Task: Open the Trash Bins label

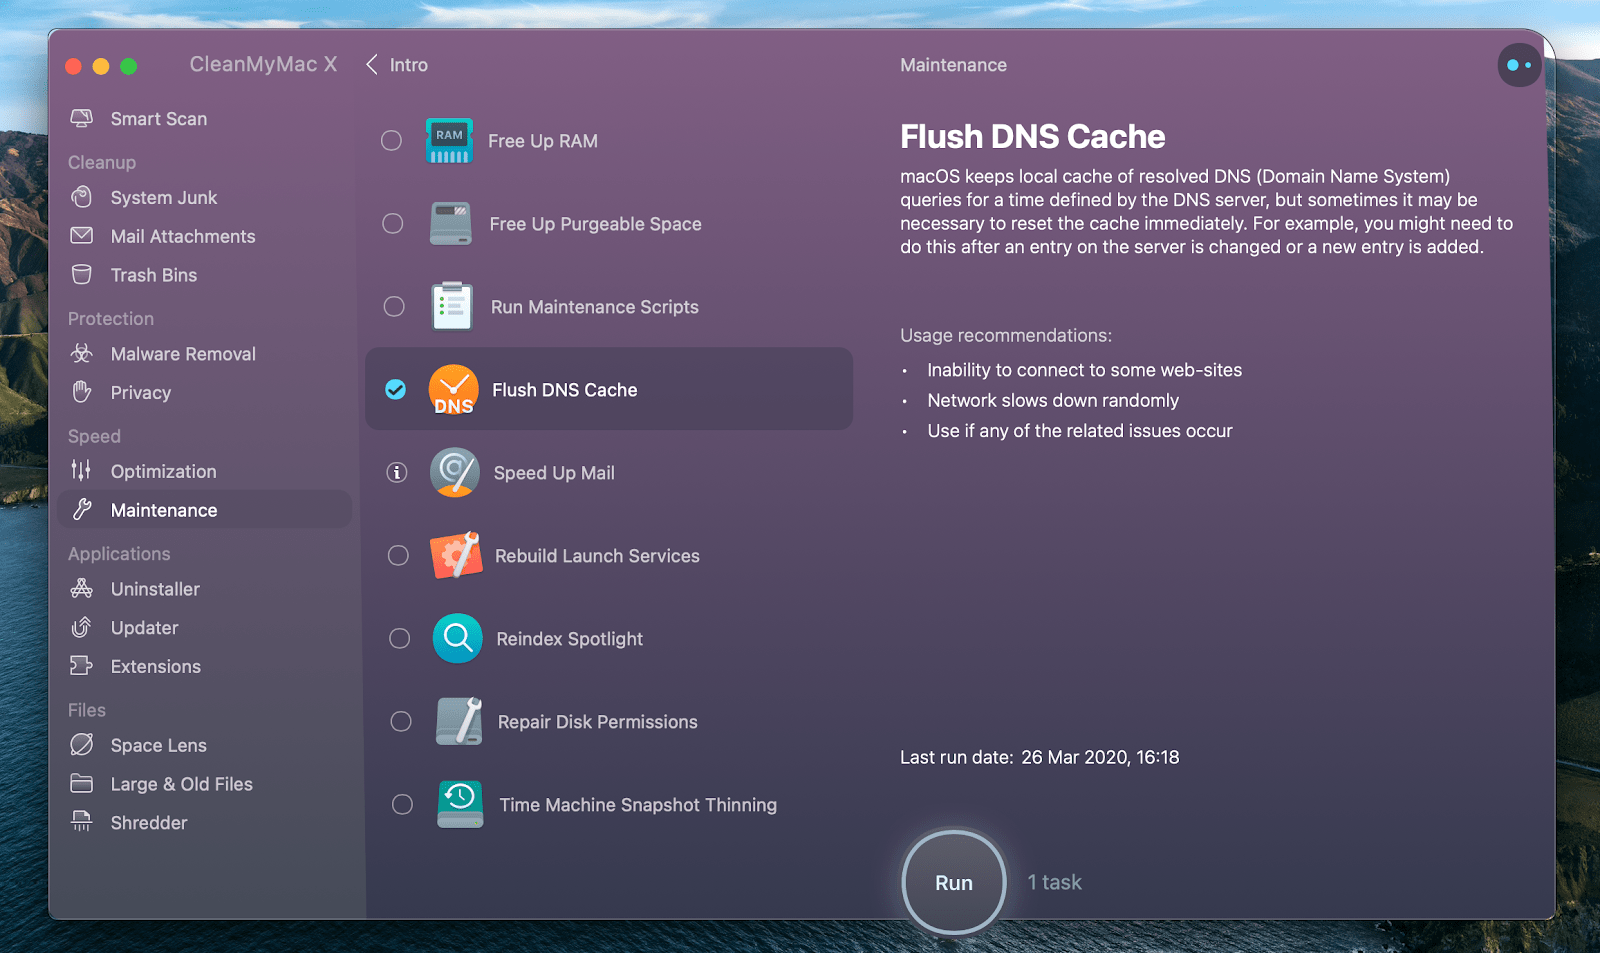Action: point(154,275)
